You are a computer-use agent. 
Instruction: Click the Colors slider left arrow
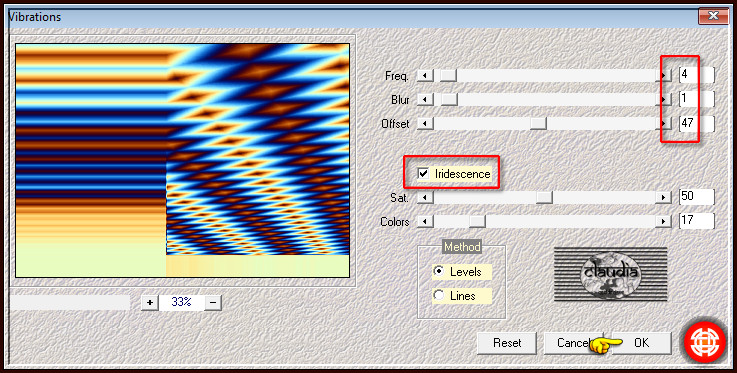coord(425,221)
